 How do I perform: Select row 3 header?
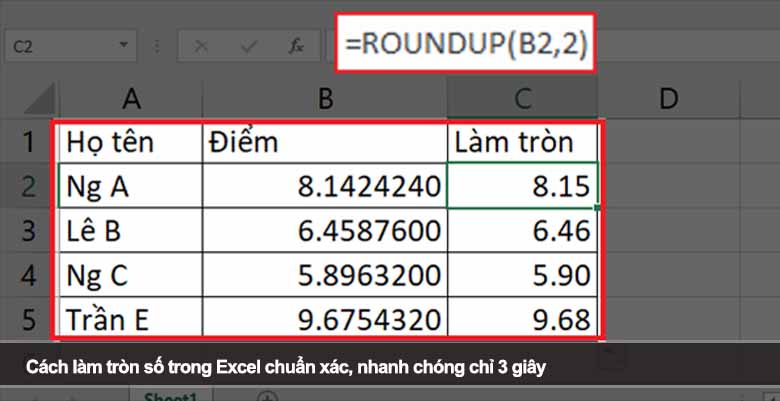coord(28,231)
